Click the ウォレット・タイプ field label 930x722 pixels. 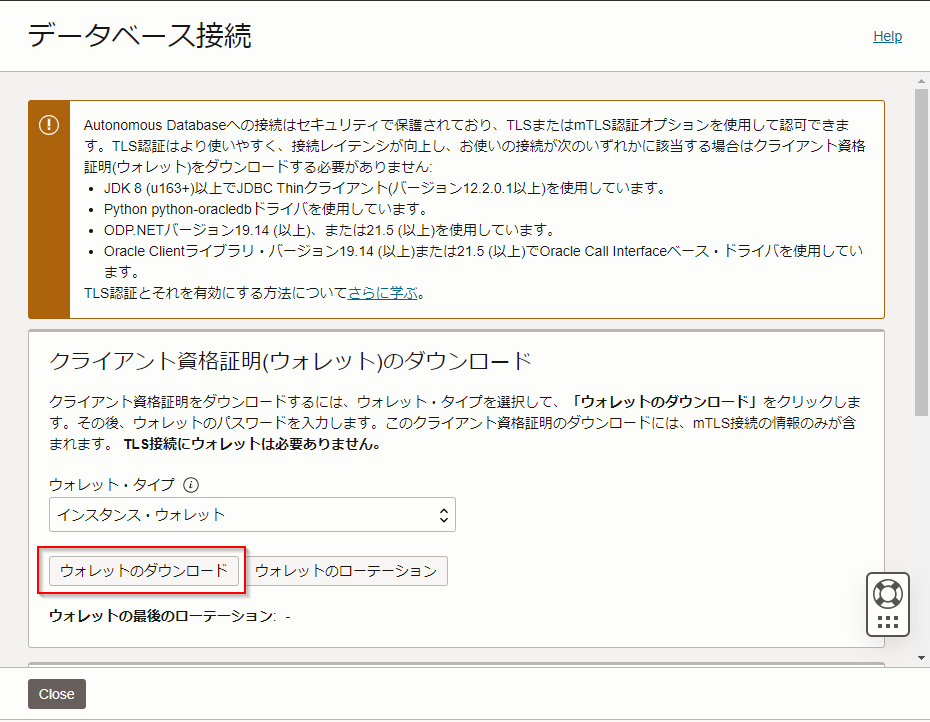(111, 485)
